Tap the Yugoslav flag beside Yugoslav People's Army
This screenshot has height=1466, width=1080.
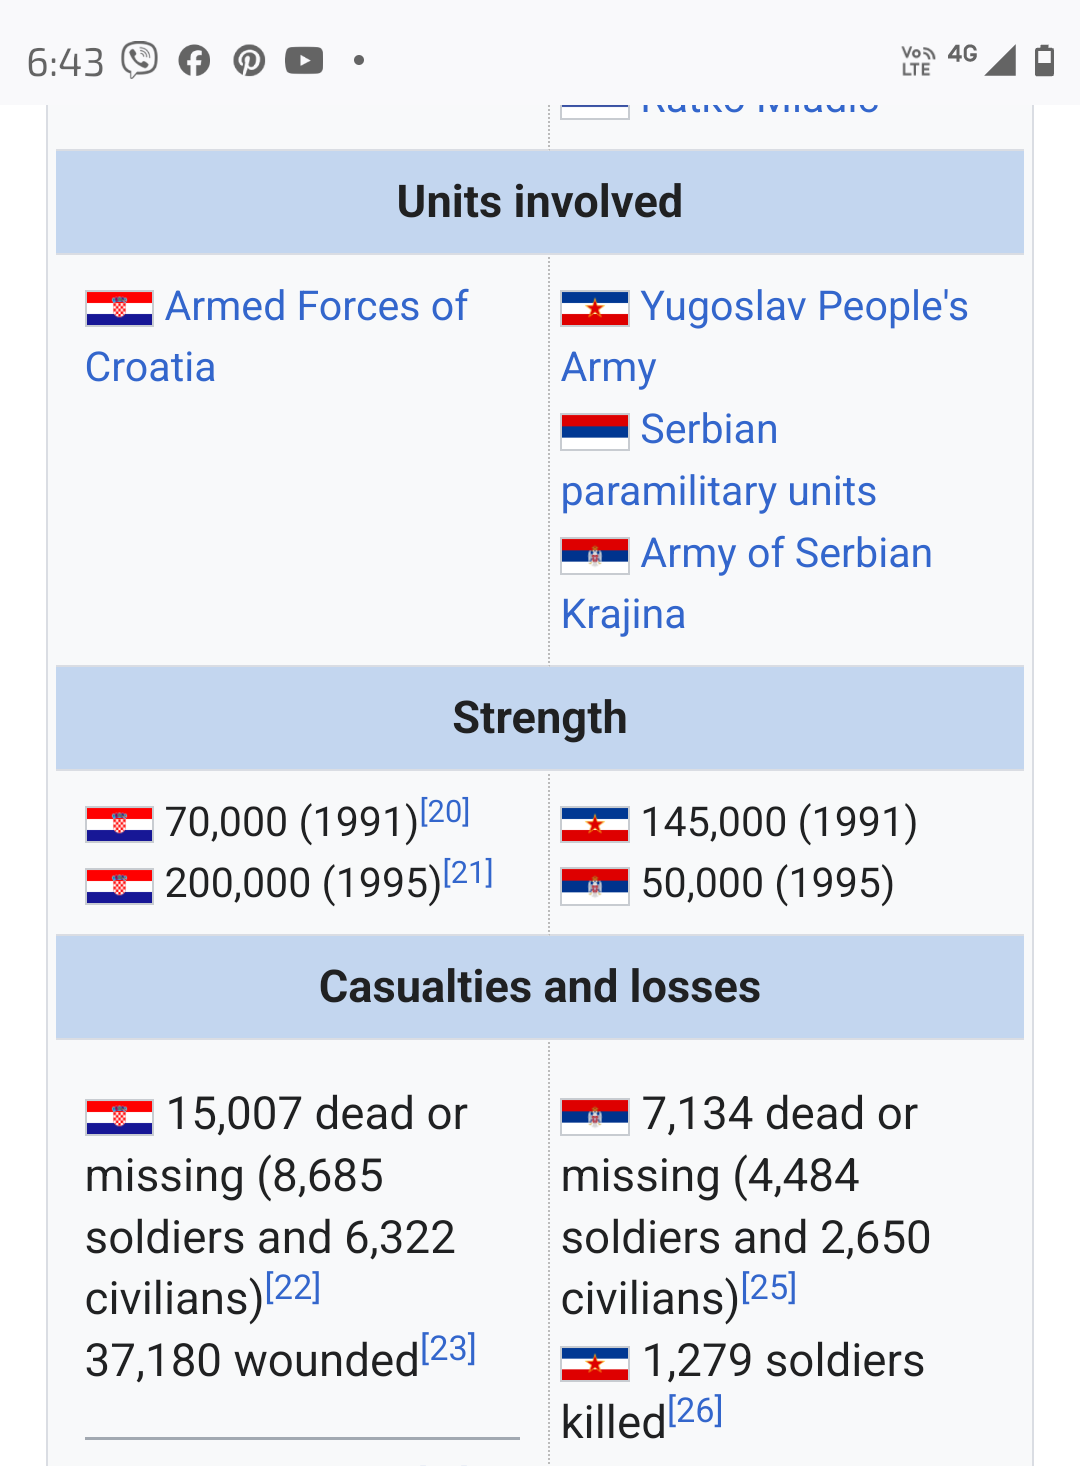[595, 308]
